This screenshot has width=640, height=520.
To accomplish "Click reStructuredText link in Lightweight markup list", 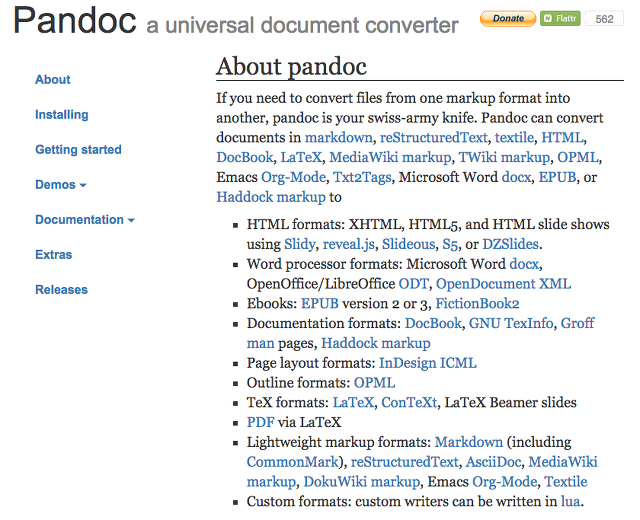I will pos(404,462).
